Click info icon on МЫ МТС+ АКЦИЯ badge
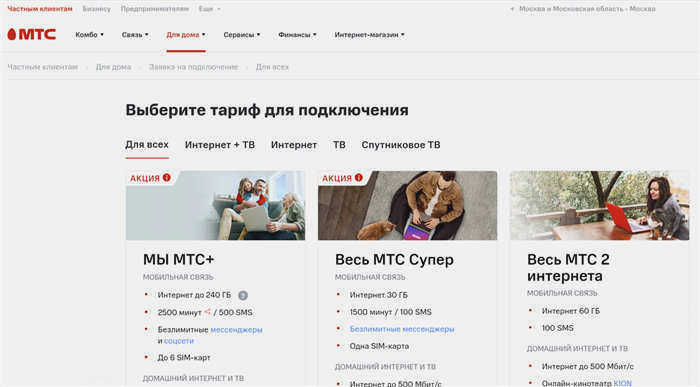Viewport: 700px width, 387px height. (x=167, y=178)
